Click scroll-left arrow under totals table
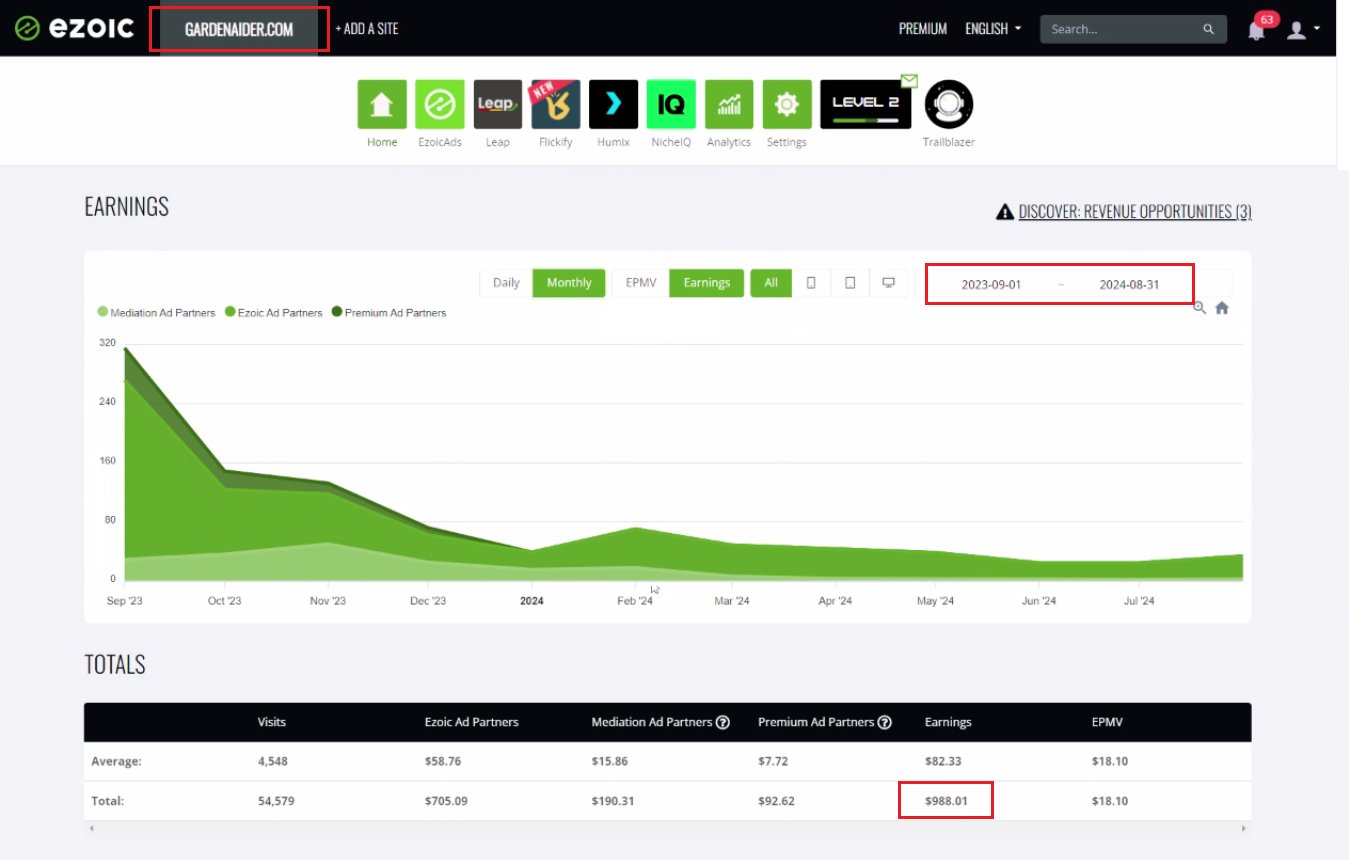 point(91,828)
